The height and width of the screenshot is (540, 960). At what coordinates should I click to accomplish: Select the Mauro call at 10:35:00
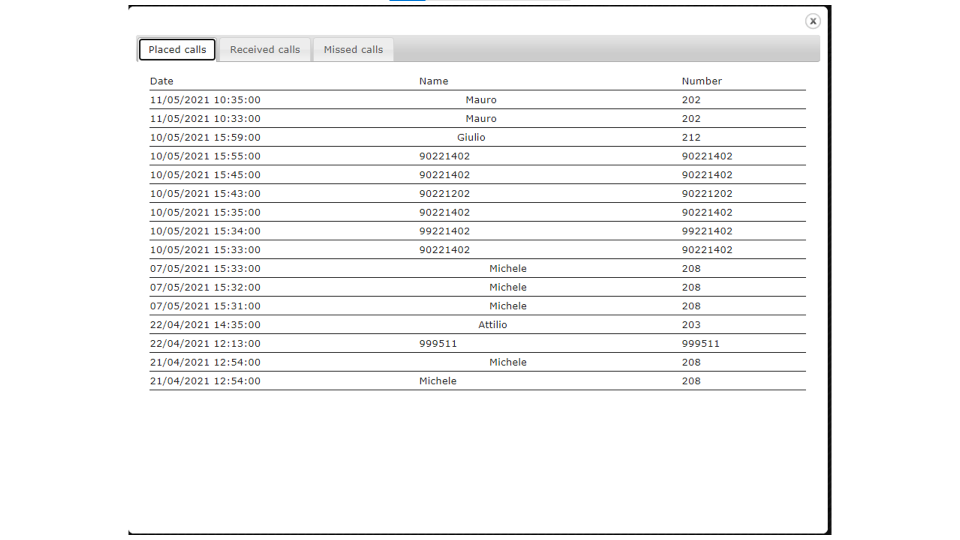478,100
